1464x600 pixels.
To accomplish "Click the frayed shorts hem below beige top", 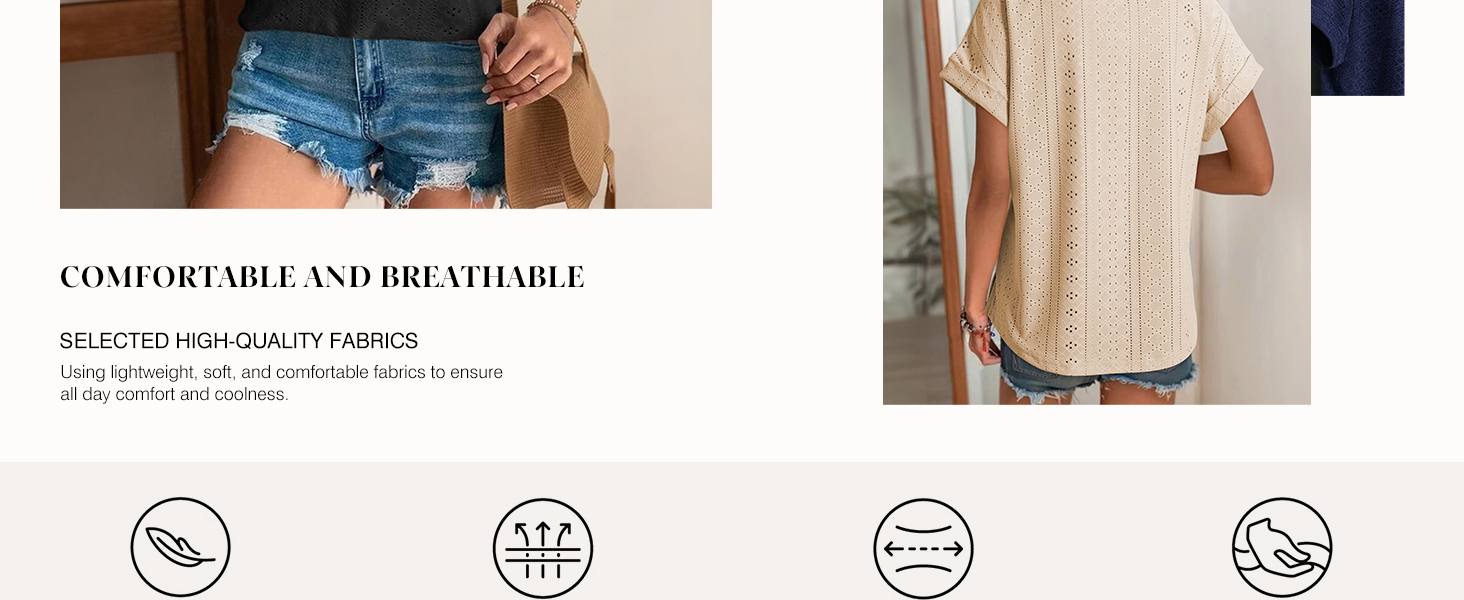I will 1100,383.
